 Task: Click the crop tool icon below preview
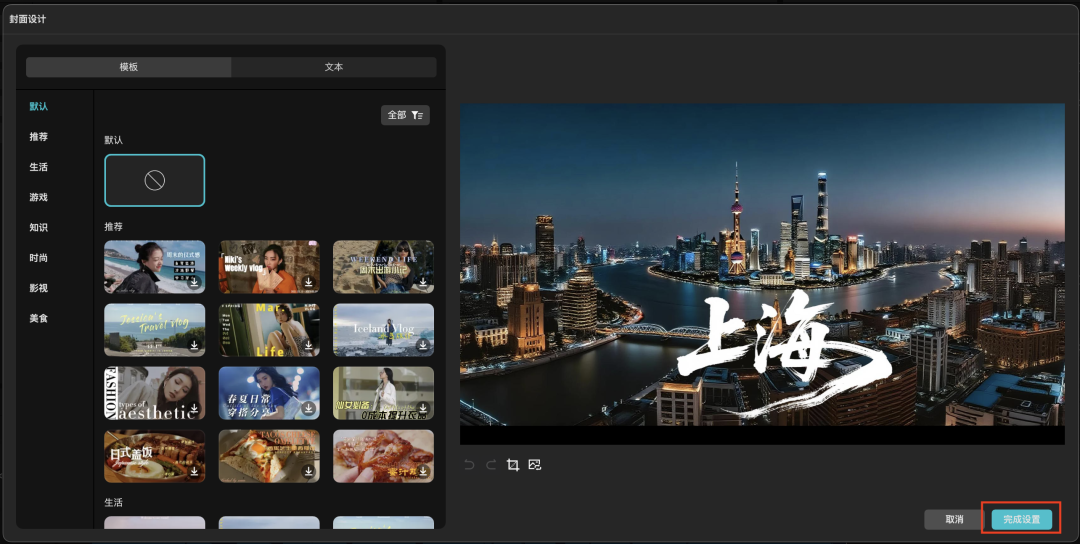click(513, 465)
